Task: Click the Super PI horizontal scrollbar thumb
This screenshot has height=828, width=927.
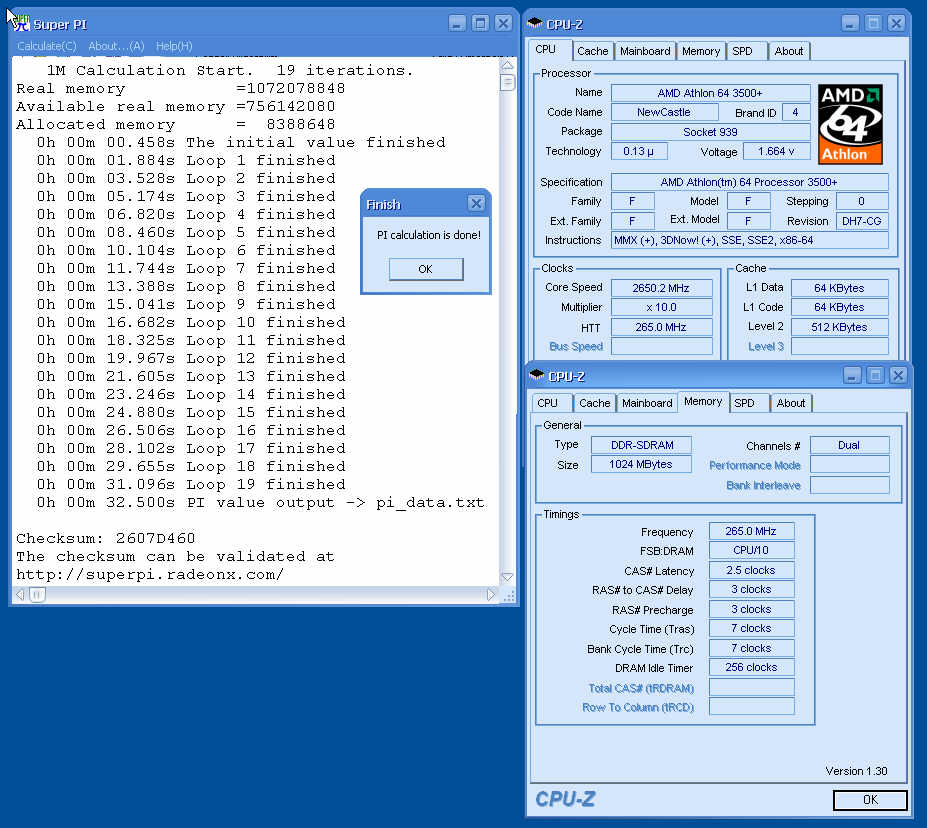Action: [37, 595]
